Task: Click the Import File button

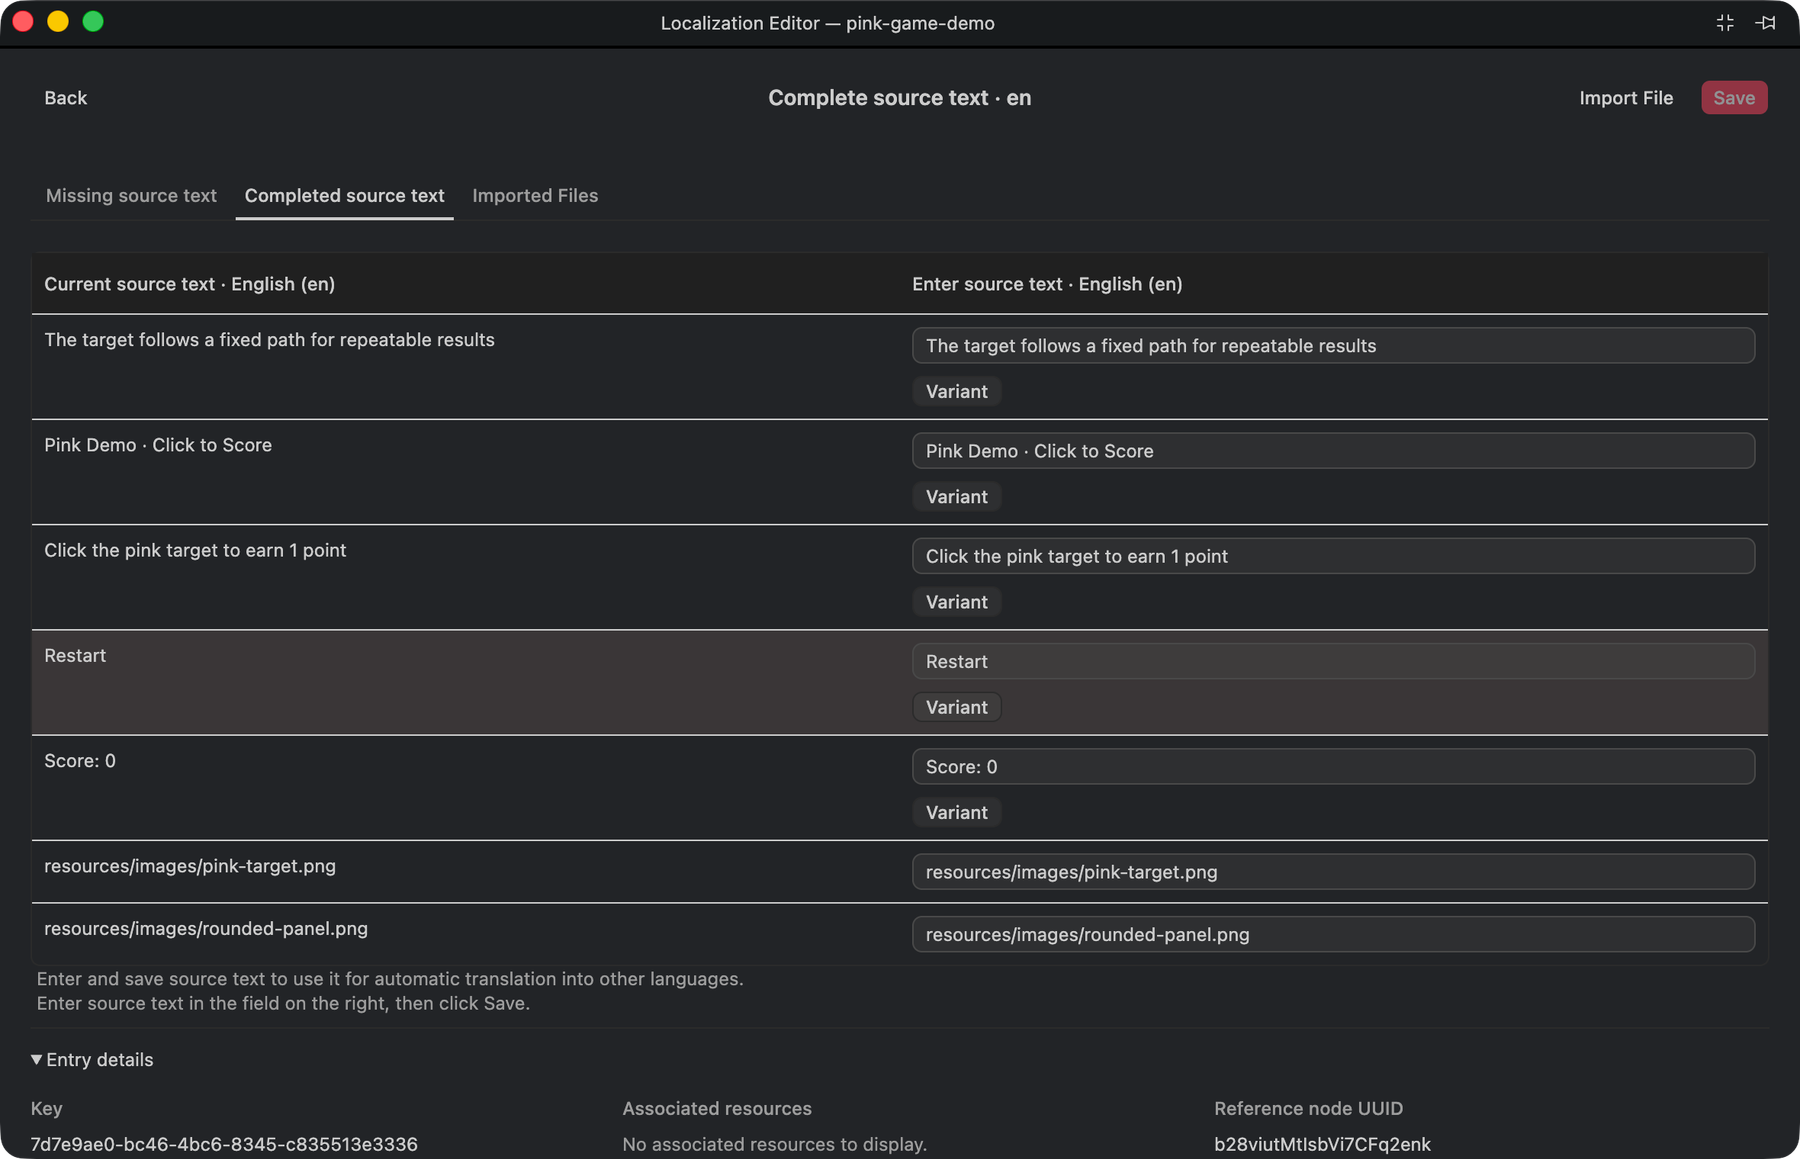Action: click(x=1626, y=98)
